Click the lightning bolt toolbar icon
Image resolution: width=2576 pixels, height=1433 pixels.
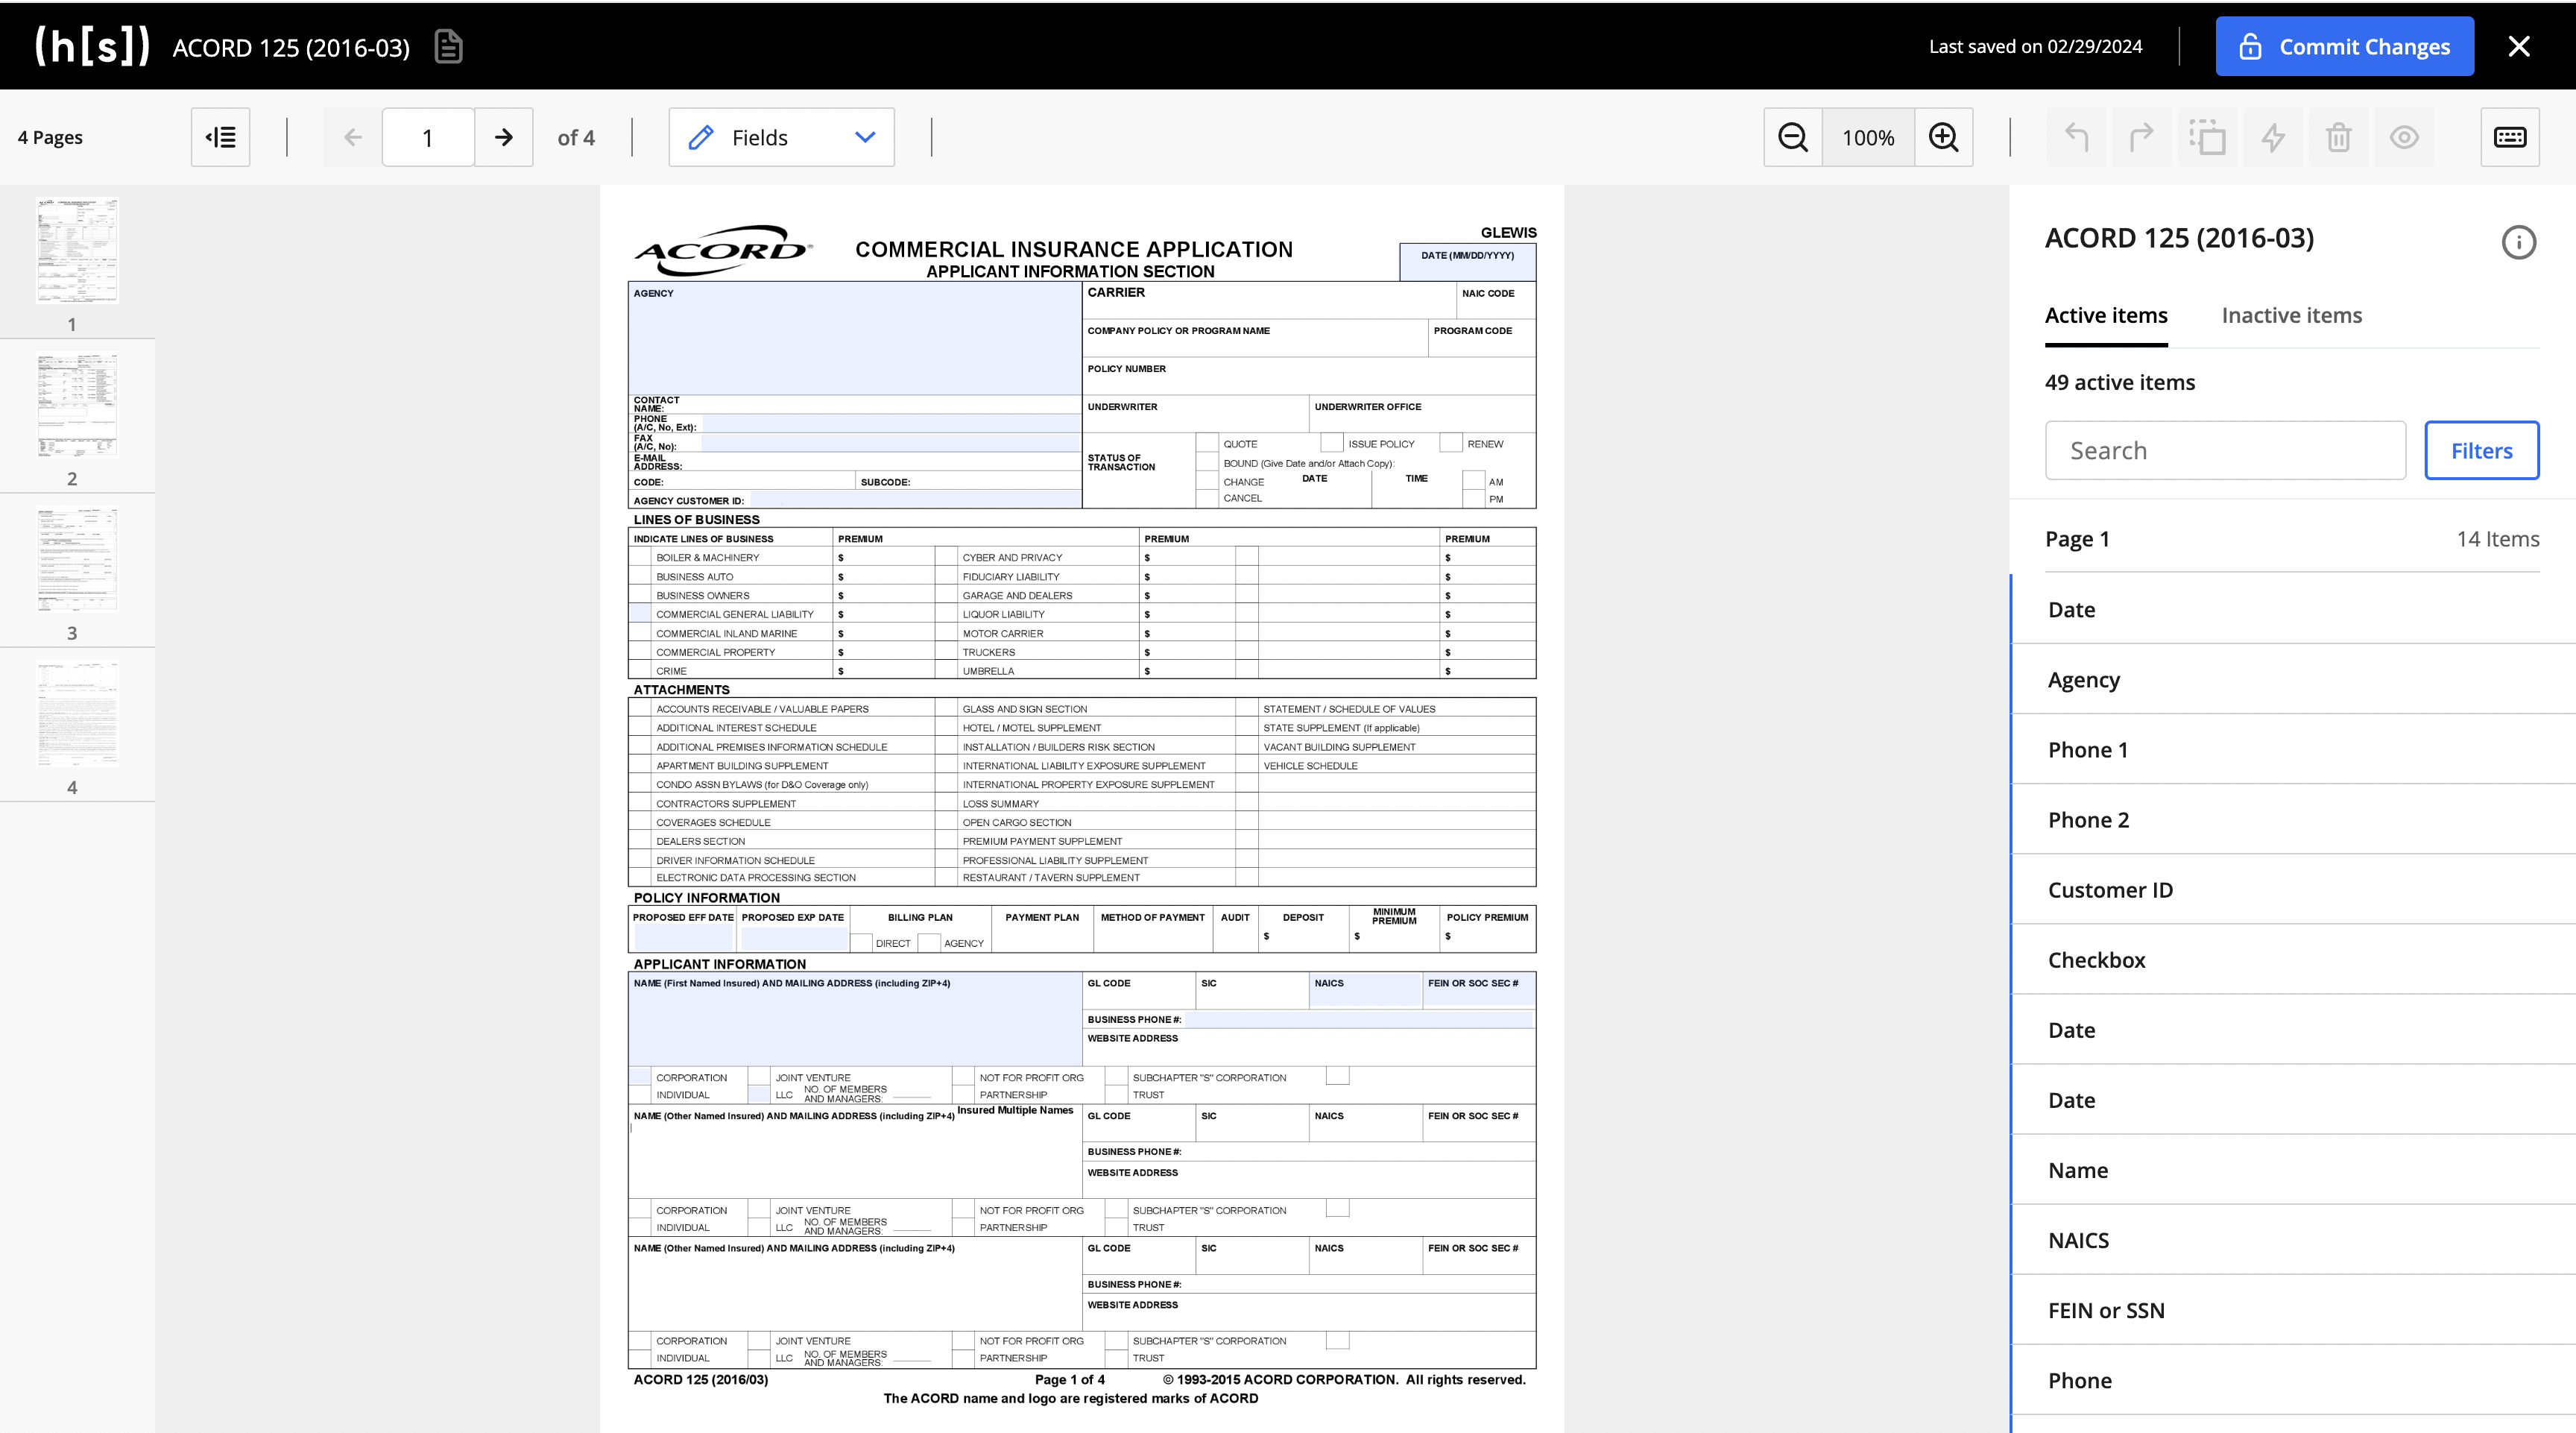[2273, 137]
